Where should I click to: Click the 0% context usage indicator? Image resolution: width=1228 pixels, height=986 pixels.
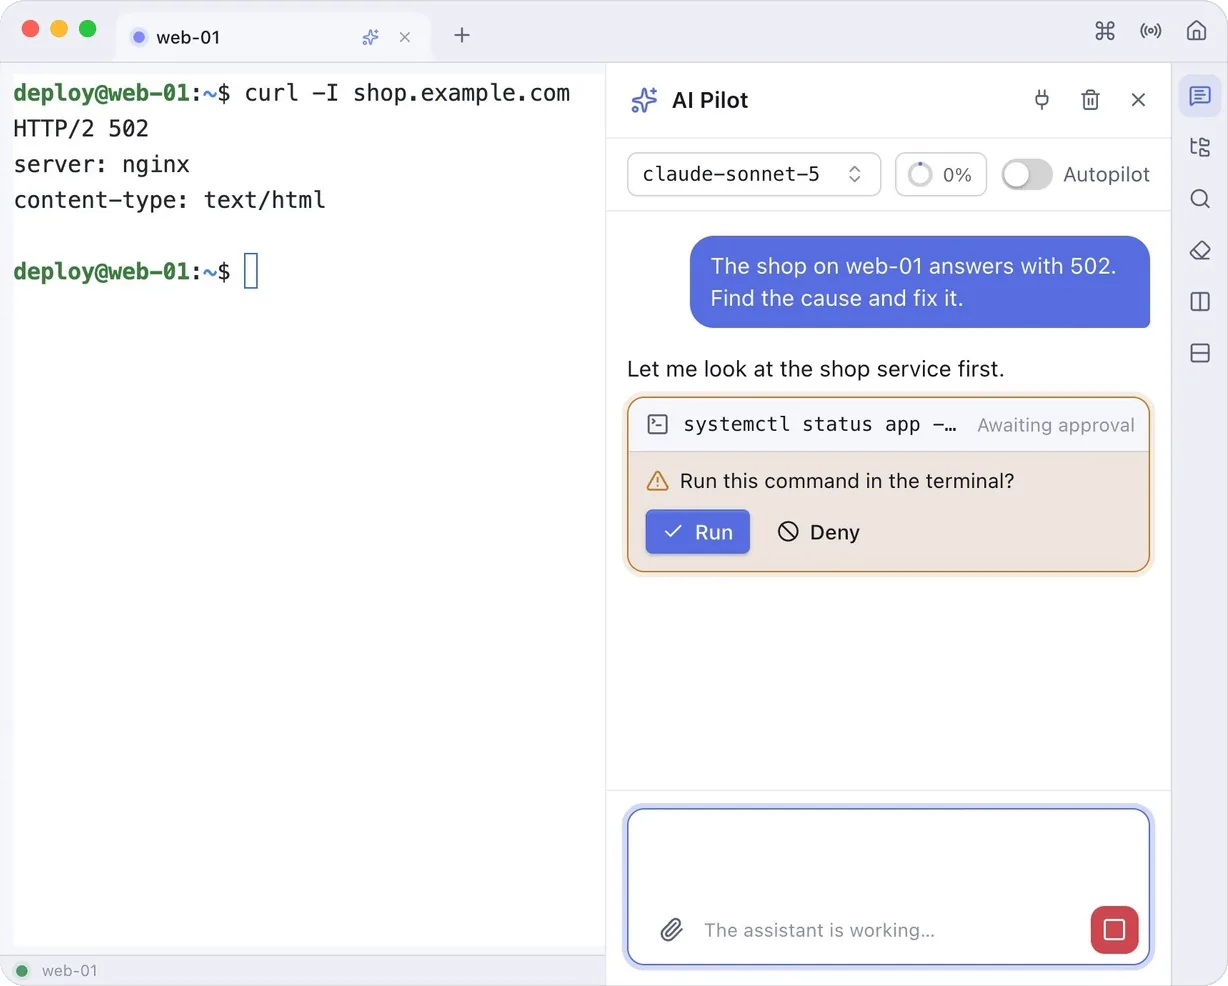coord(941,174)
